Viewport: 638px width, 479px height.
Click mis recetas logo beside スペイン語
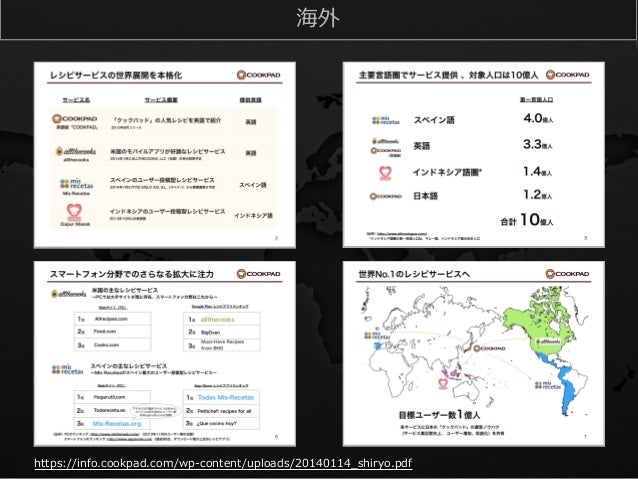coord(386,120)
